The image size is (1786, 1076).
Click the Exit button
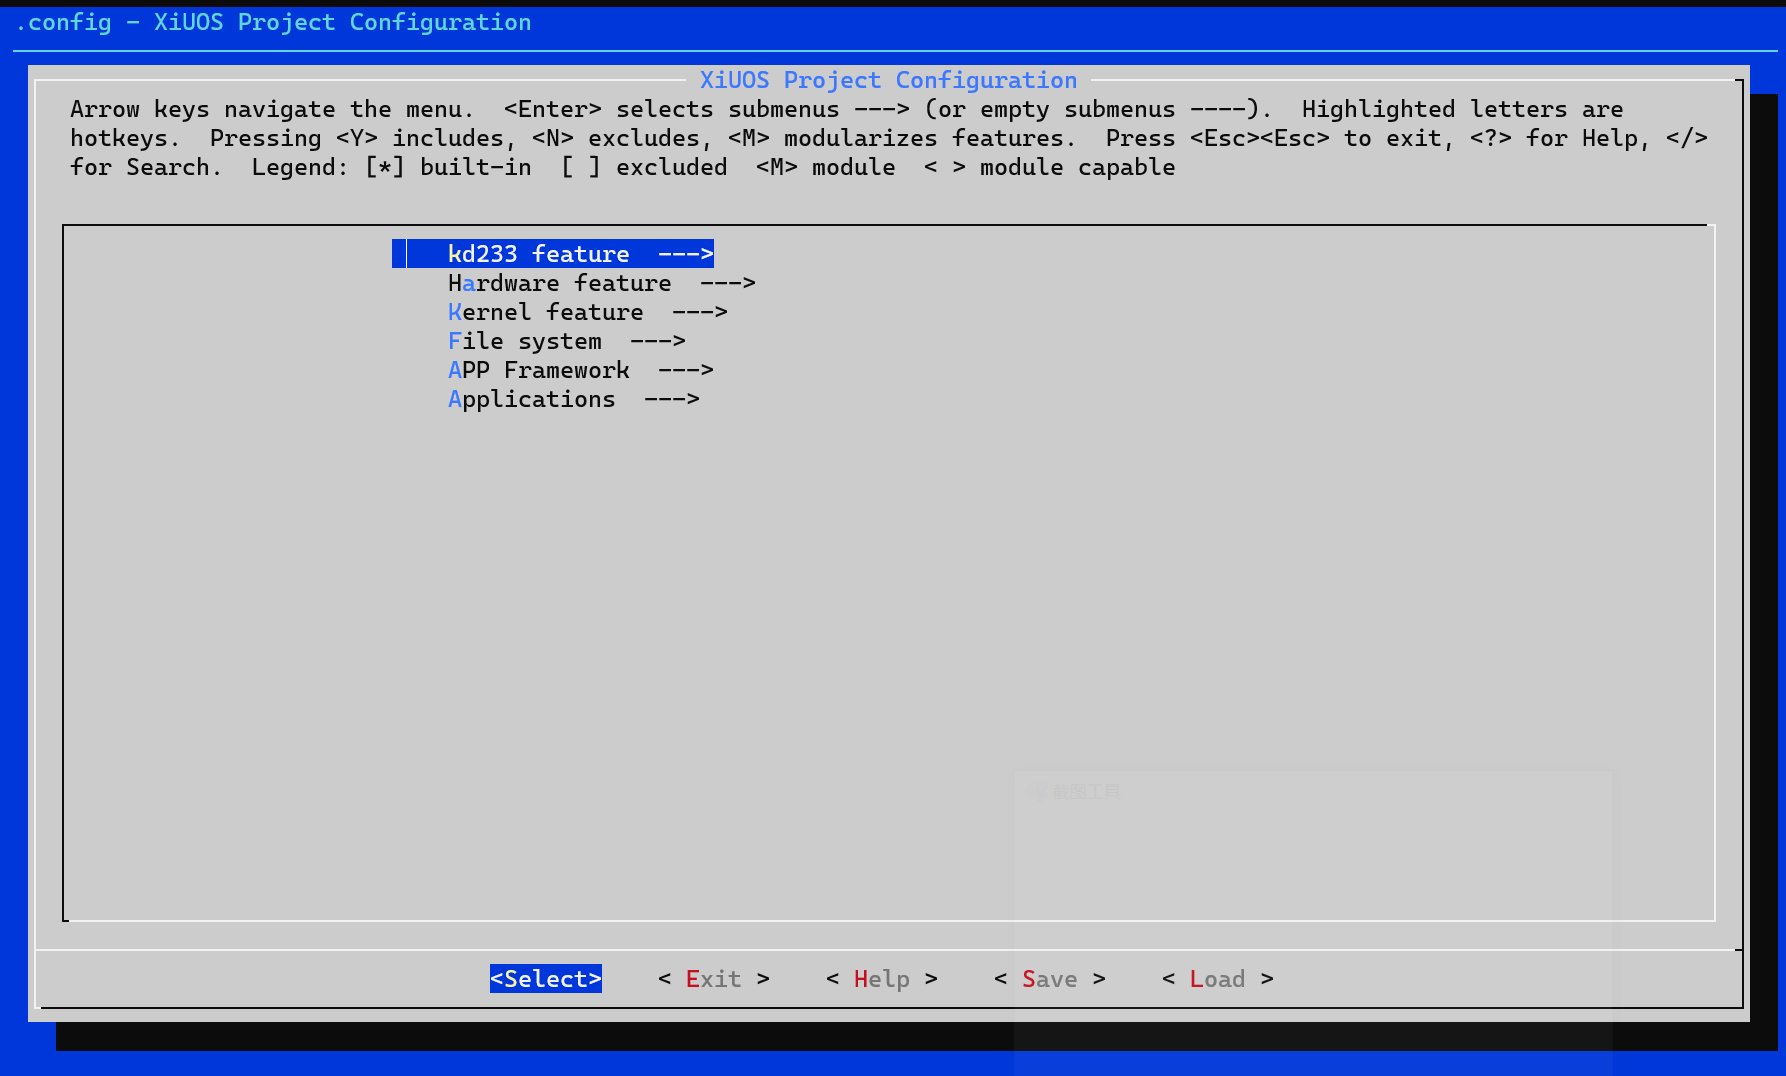point(713,979)
